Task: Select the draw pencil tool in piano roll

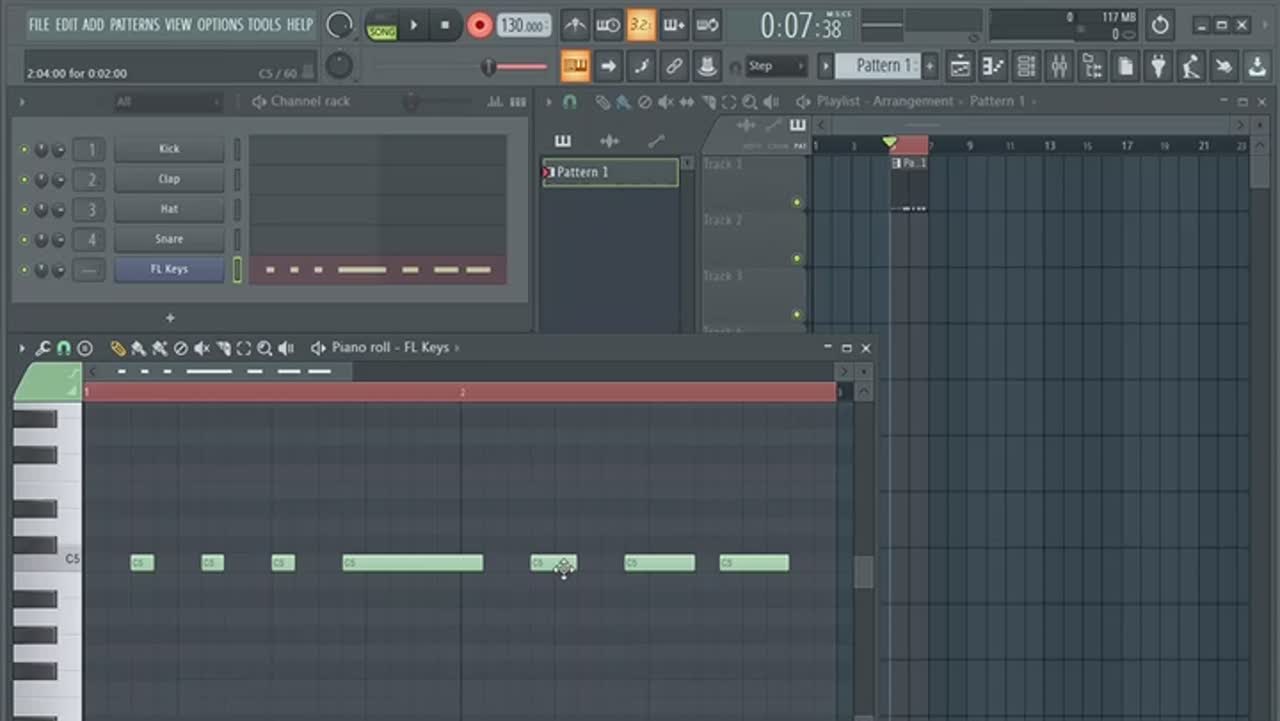Action: point(118,348)
